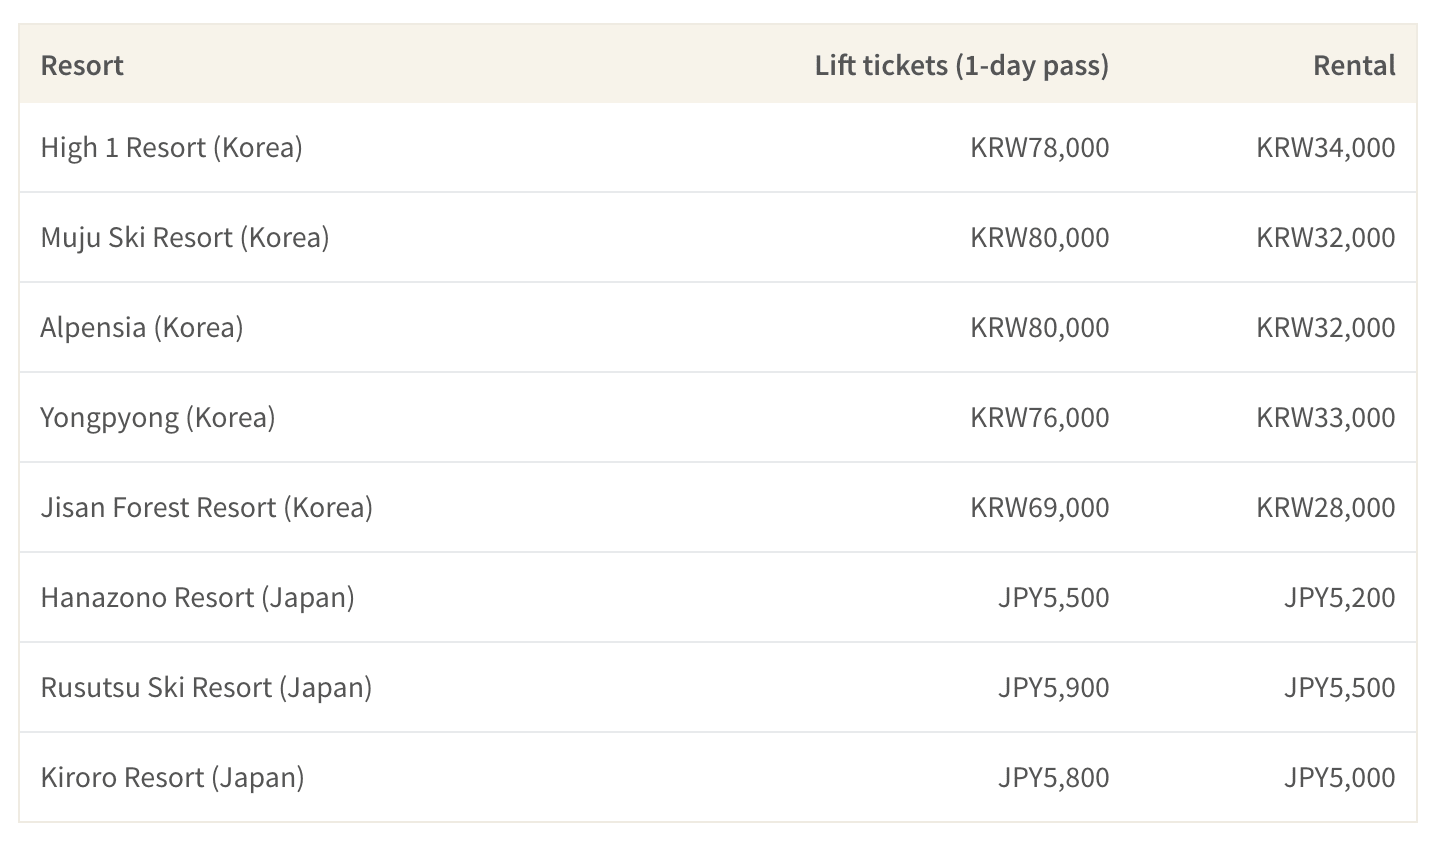Click the JPY5,500 Hanazono lift ticket price

[1054, 597]
